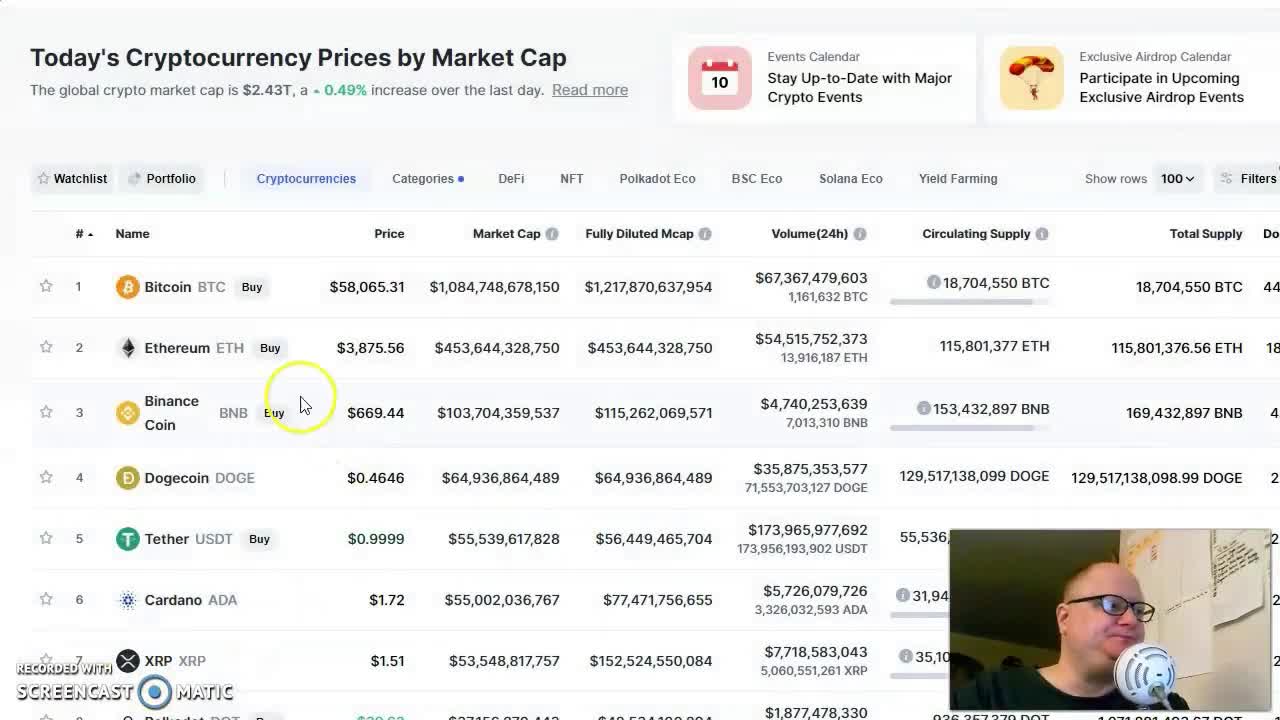This screenshot has width=1280, height=720.
Task: Star Ethereum to add to watchlist
Action: [46, 348]
